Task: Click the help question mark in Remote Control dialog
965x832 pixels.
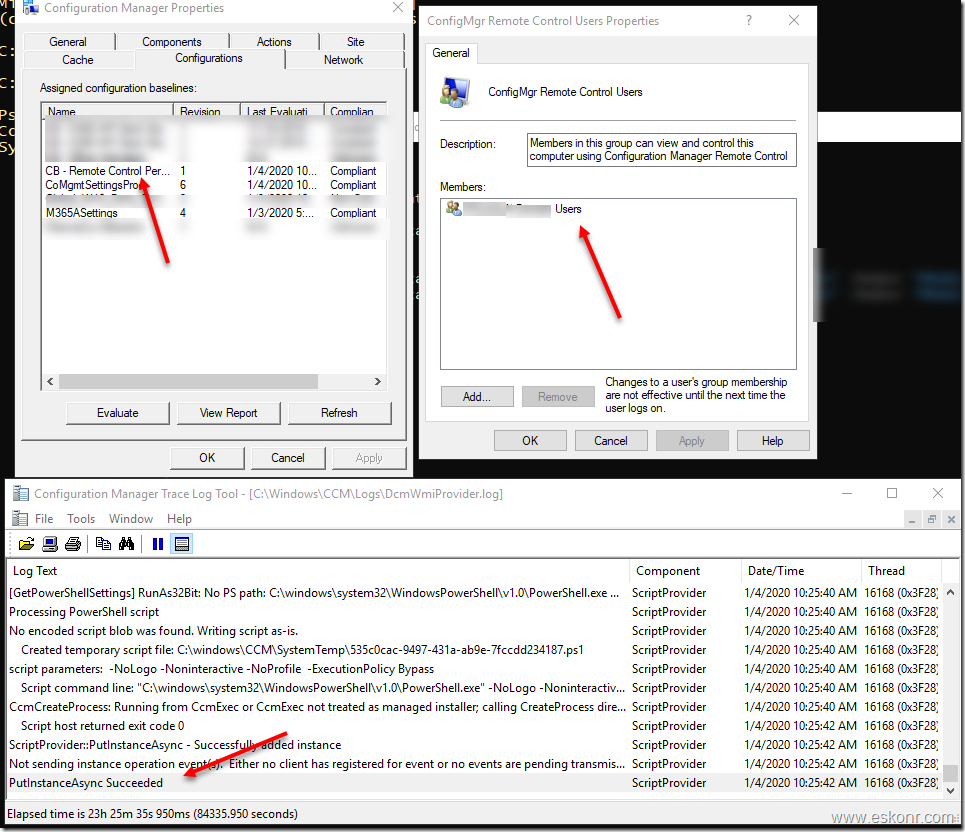Action: pyautogui.click(x=748, y=20)
